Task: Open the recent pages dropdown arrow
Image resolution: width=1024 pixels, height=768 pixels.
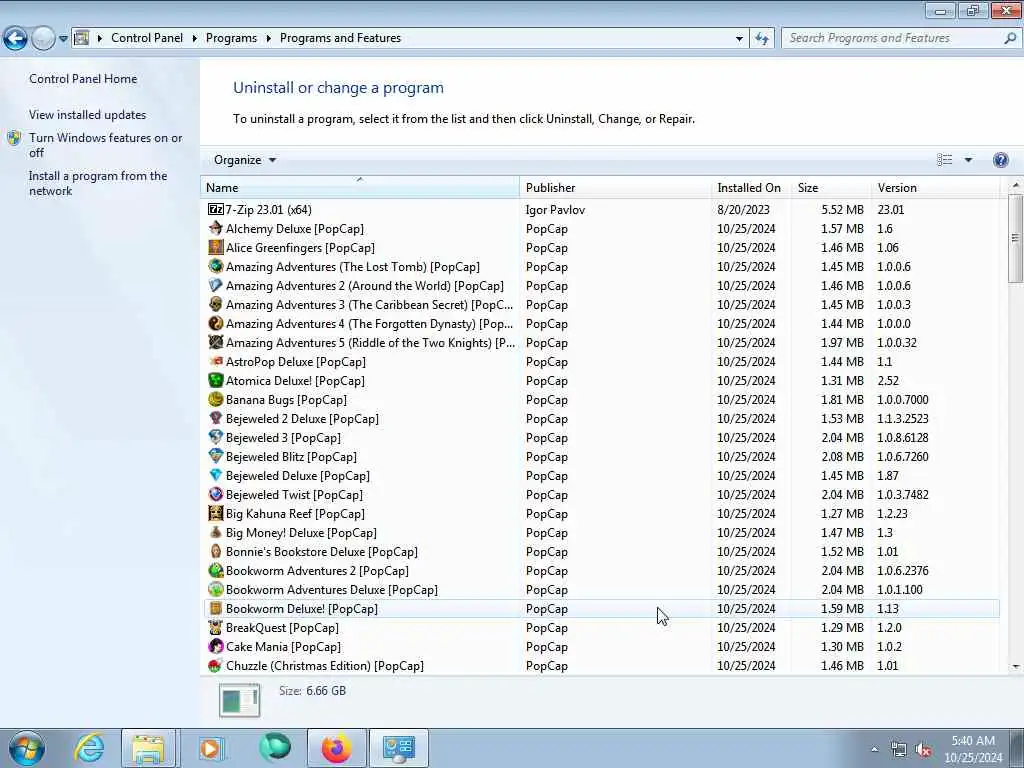Action: pos(63,39)
